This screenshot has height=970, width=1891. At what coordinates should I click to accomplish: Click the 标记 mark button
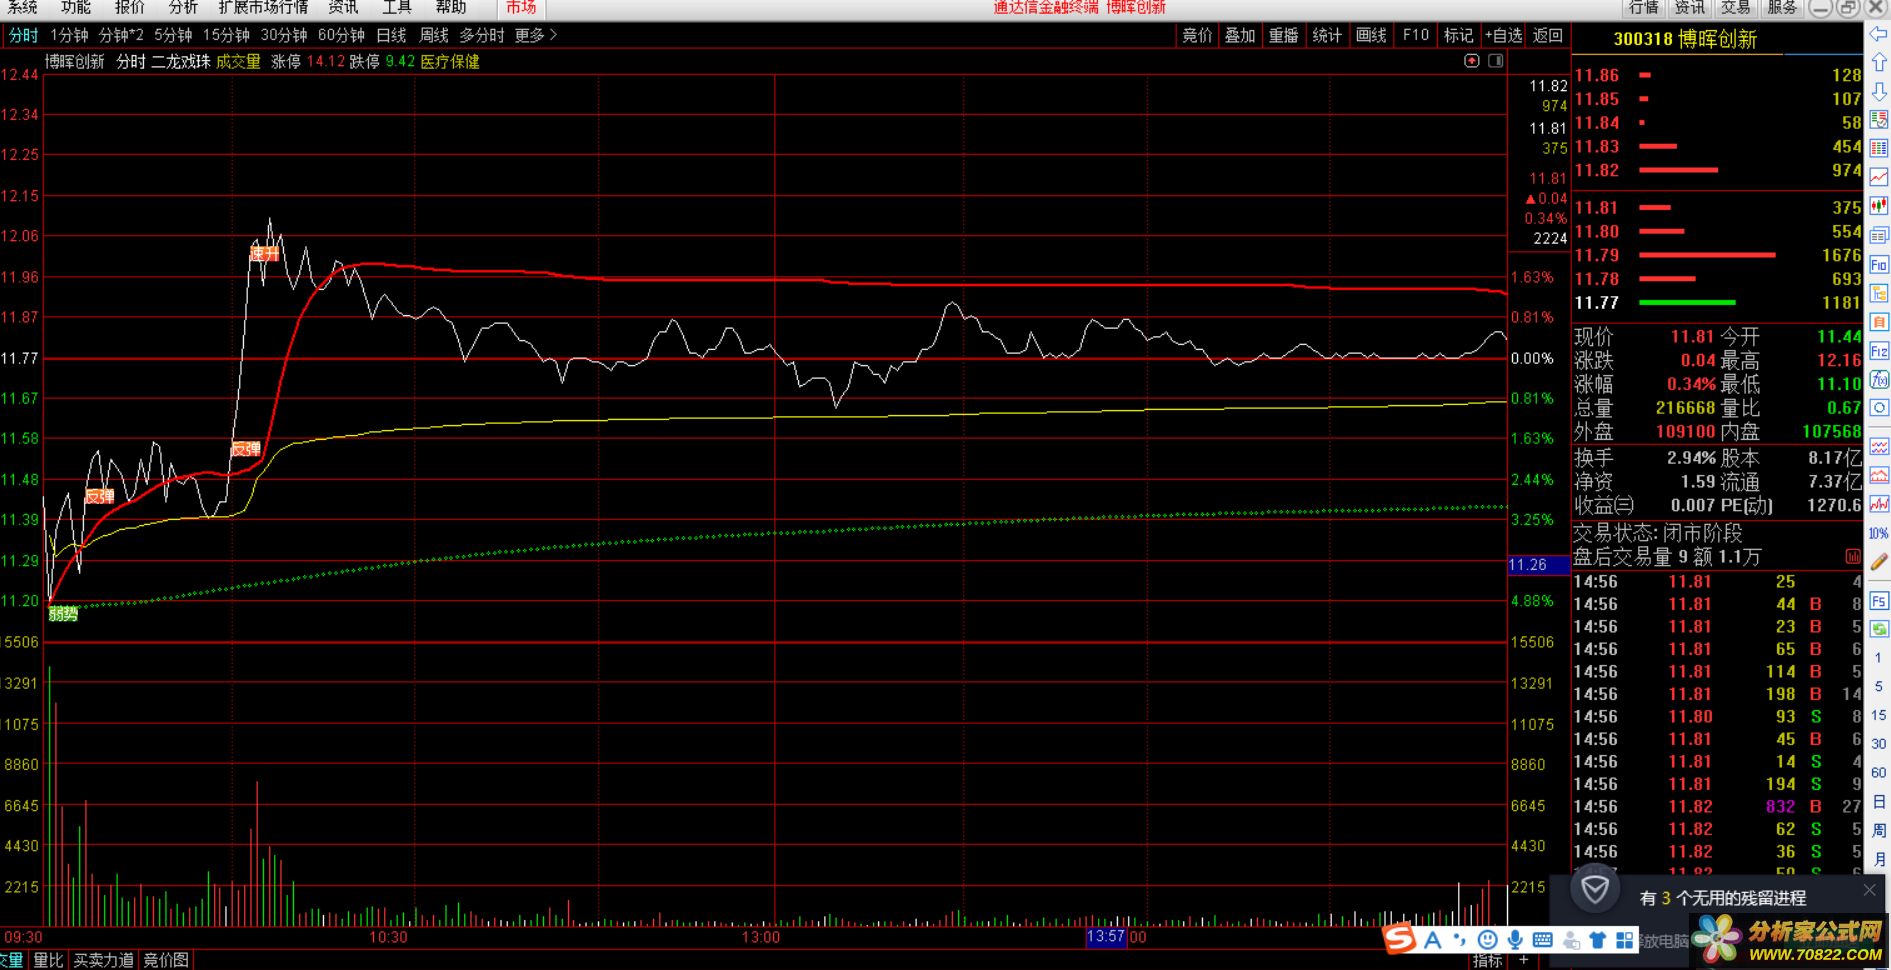pos(1458,35)
